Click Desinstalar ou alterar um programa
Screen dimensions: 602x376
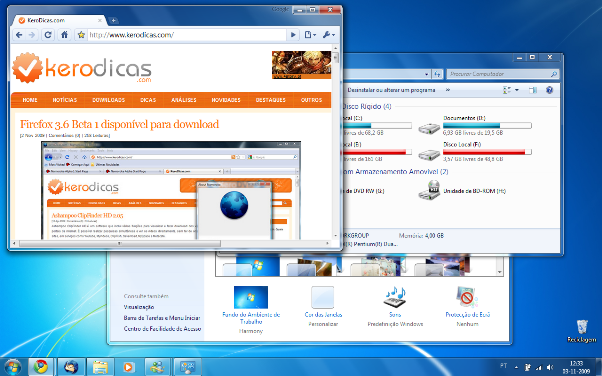391,90
